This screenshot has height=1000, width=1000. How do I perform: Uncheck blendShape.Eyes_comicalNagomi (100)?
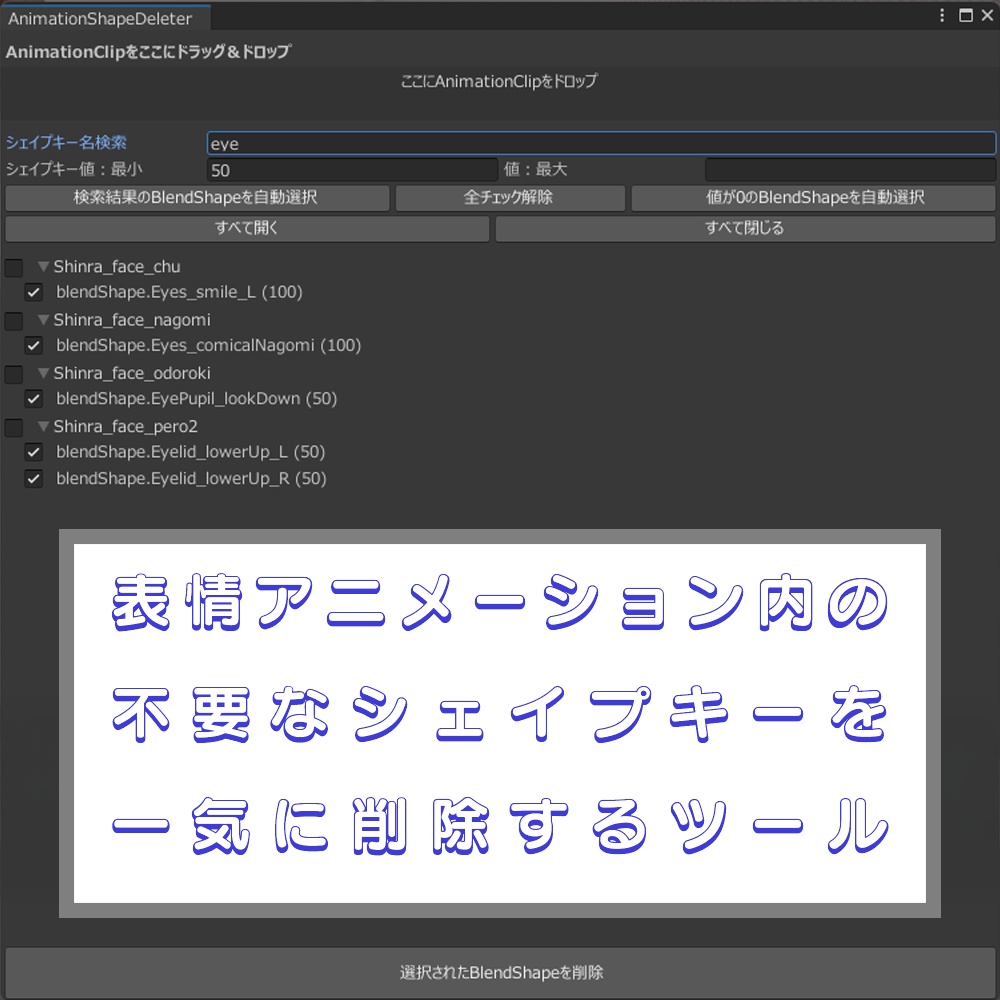coord(34,346)
